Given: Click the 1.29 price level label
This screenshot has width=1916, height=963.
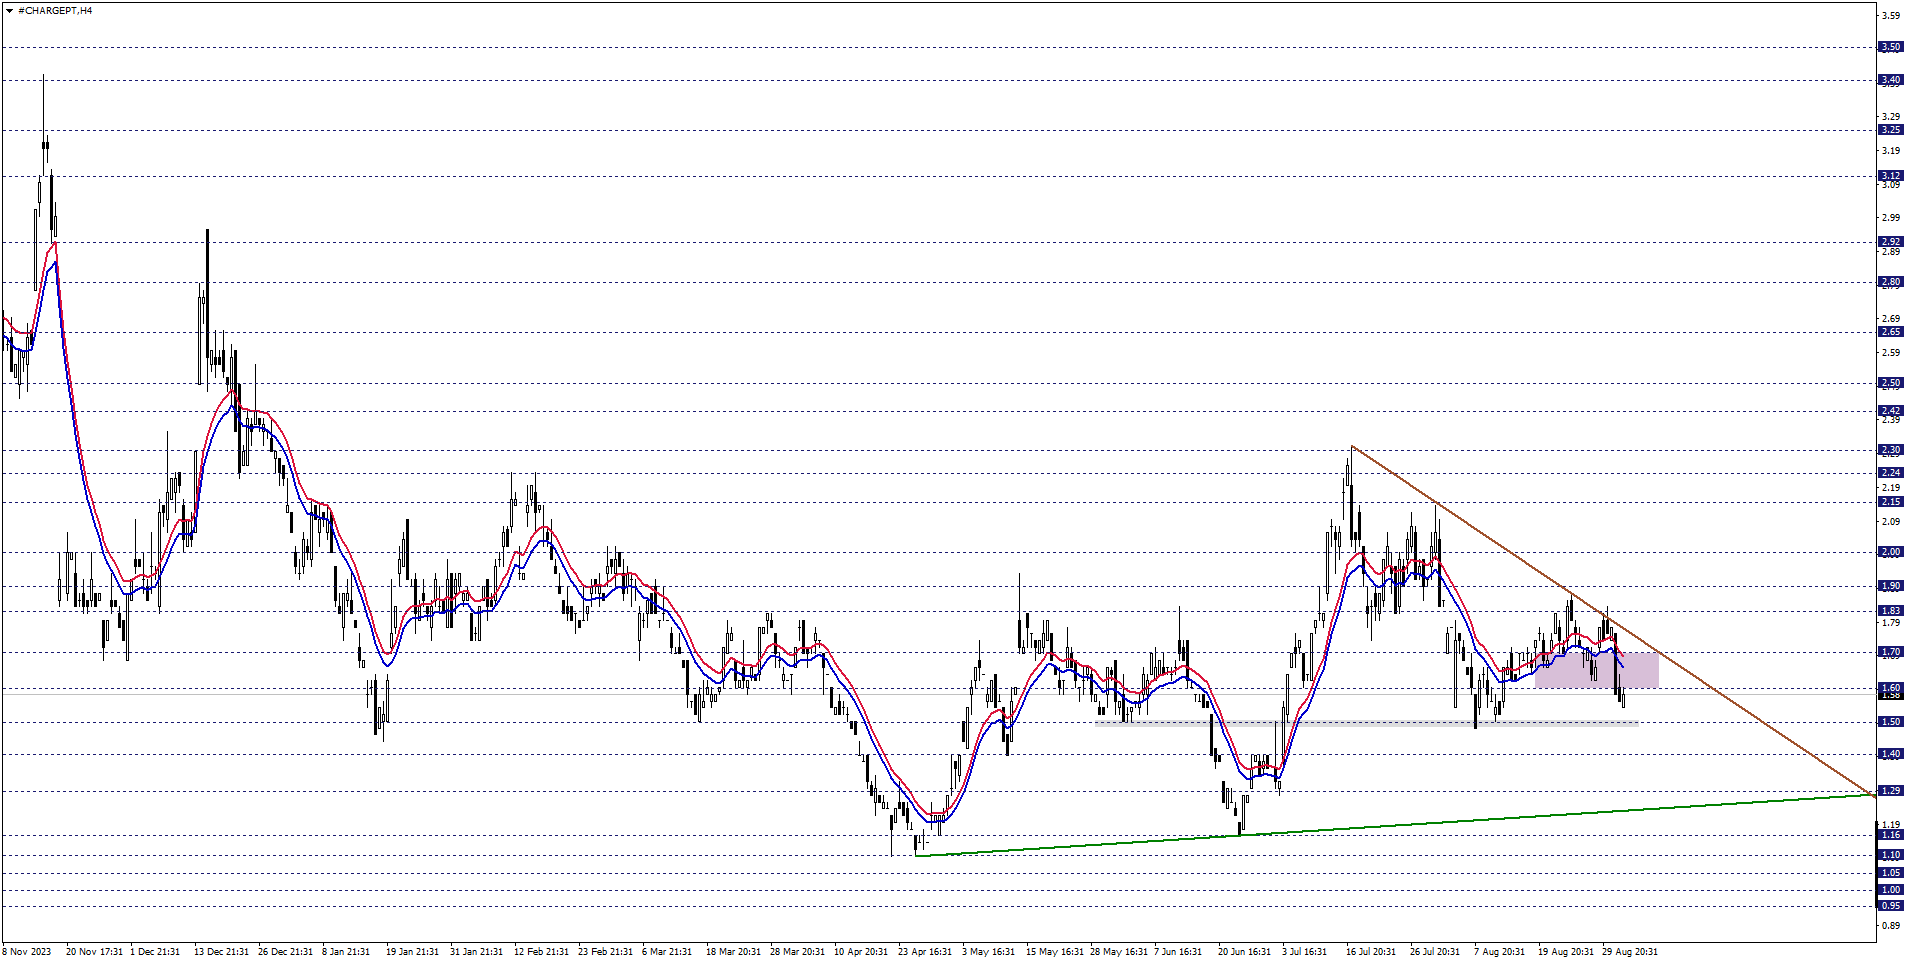Looking at the screenshot, I should pyautogui.click(x=1890, y=791).
